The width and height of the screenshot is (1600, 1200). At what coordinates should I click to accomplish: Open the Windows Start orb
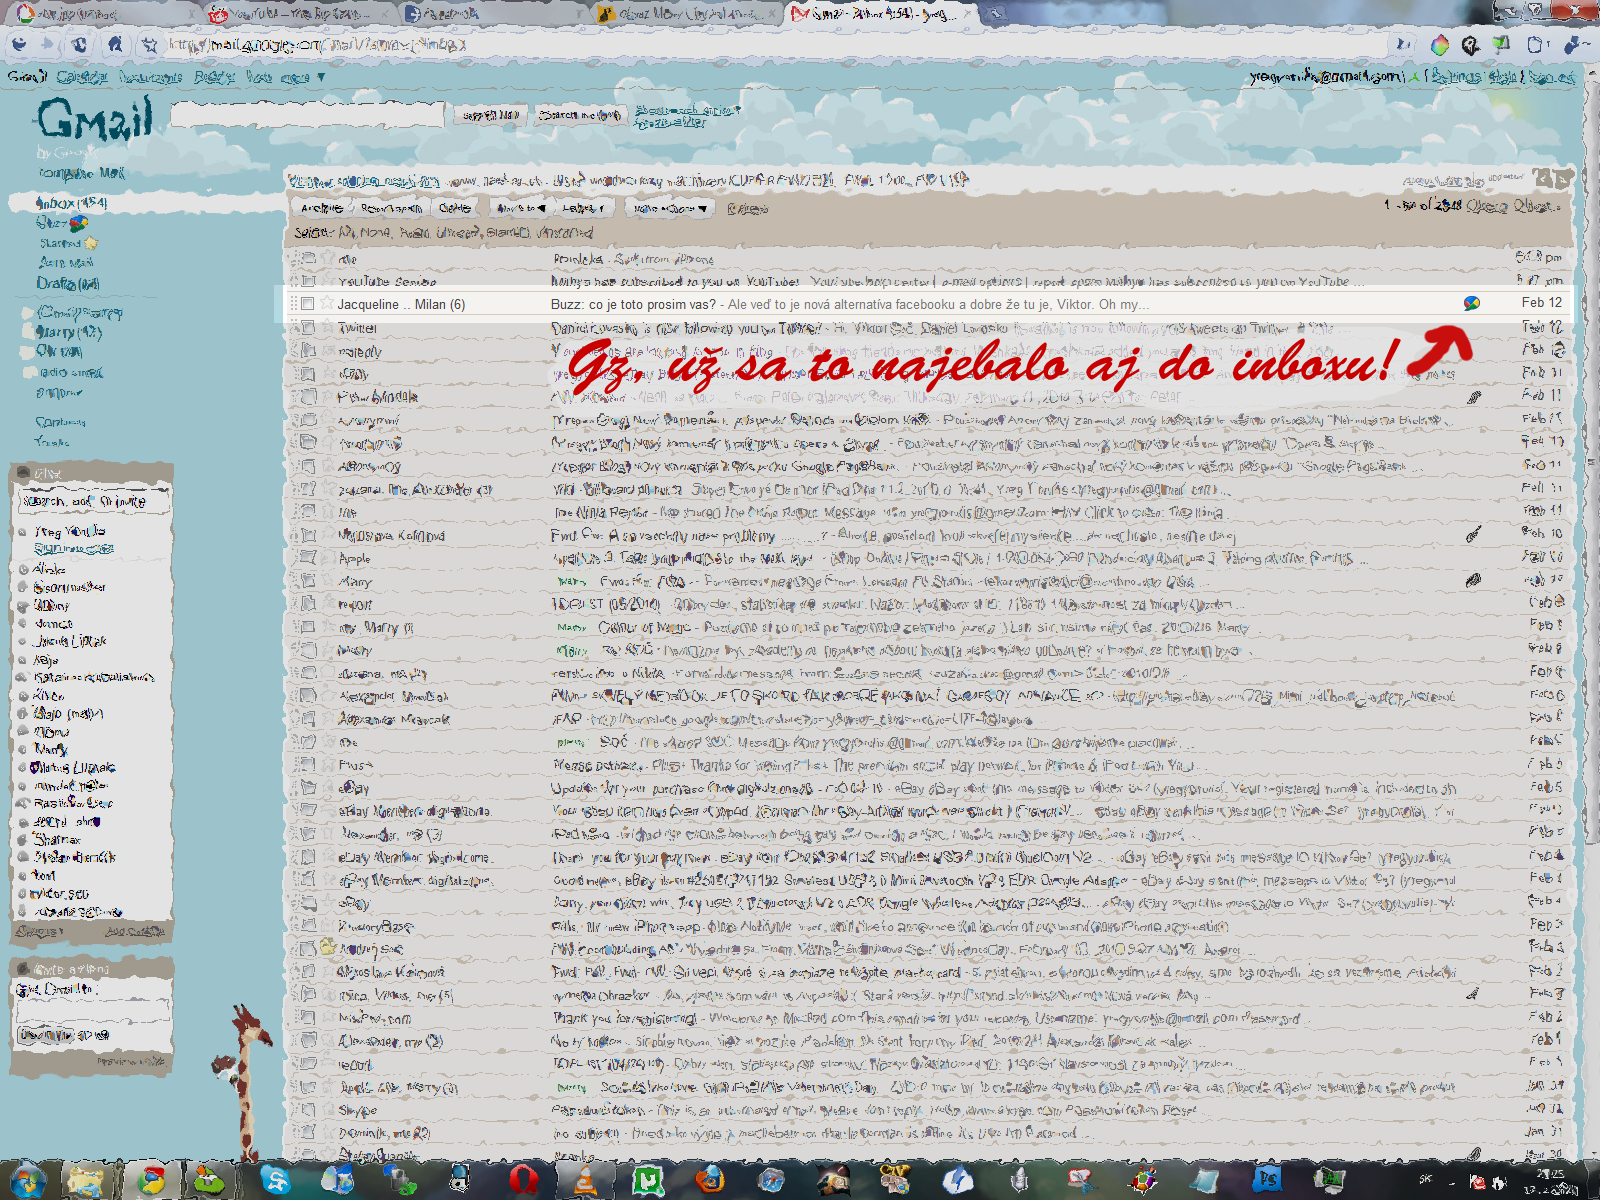(27, 1181)
